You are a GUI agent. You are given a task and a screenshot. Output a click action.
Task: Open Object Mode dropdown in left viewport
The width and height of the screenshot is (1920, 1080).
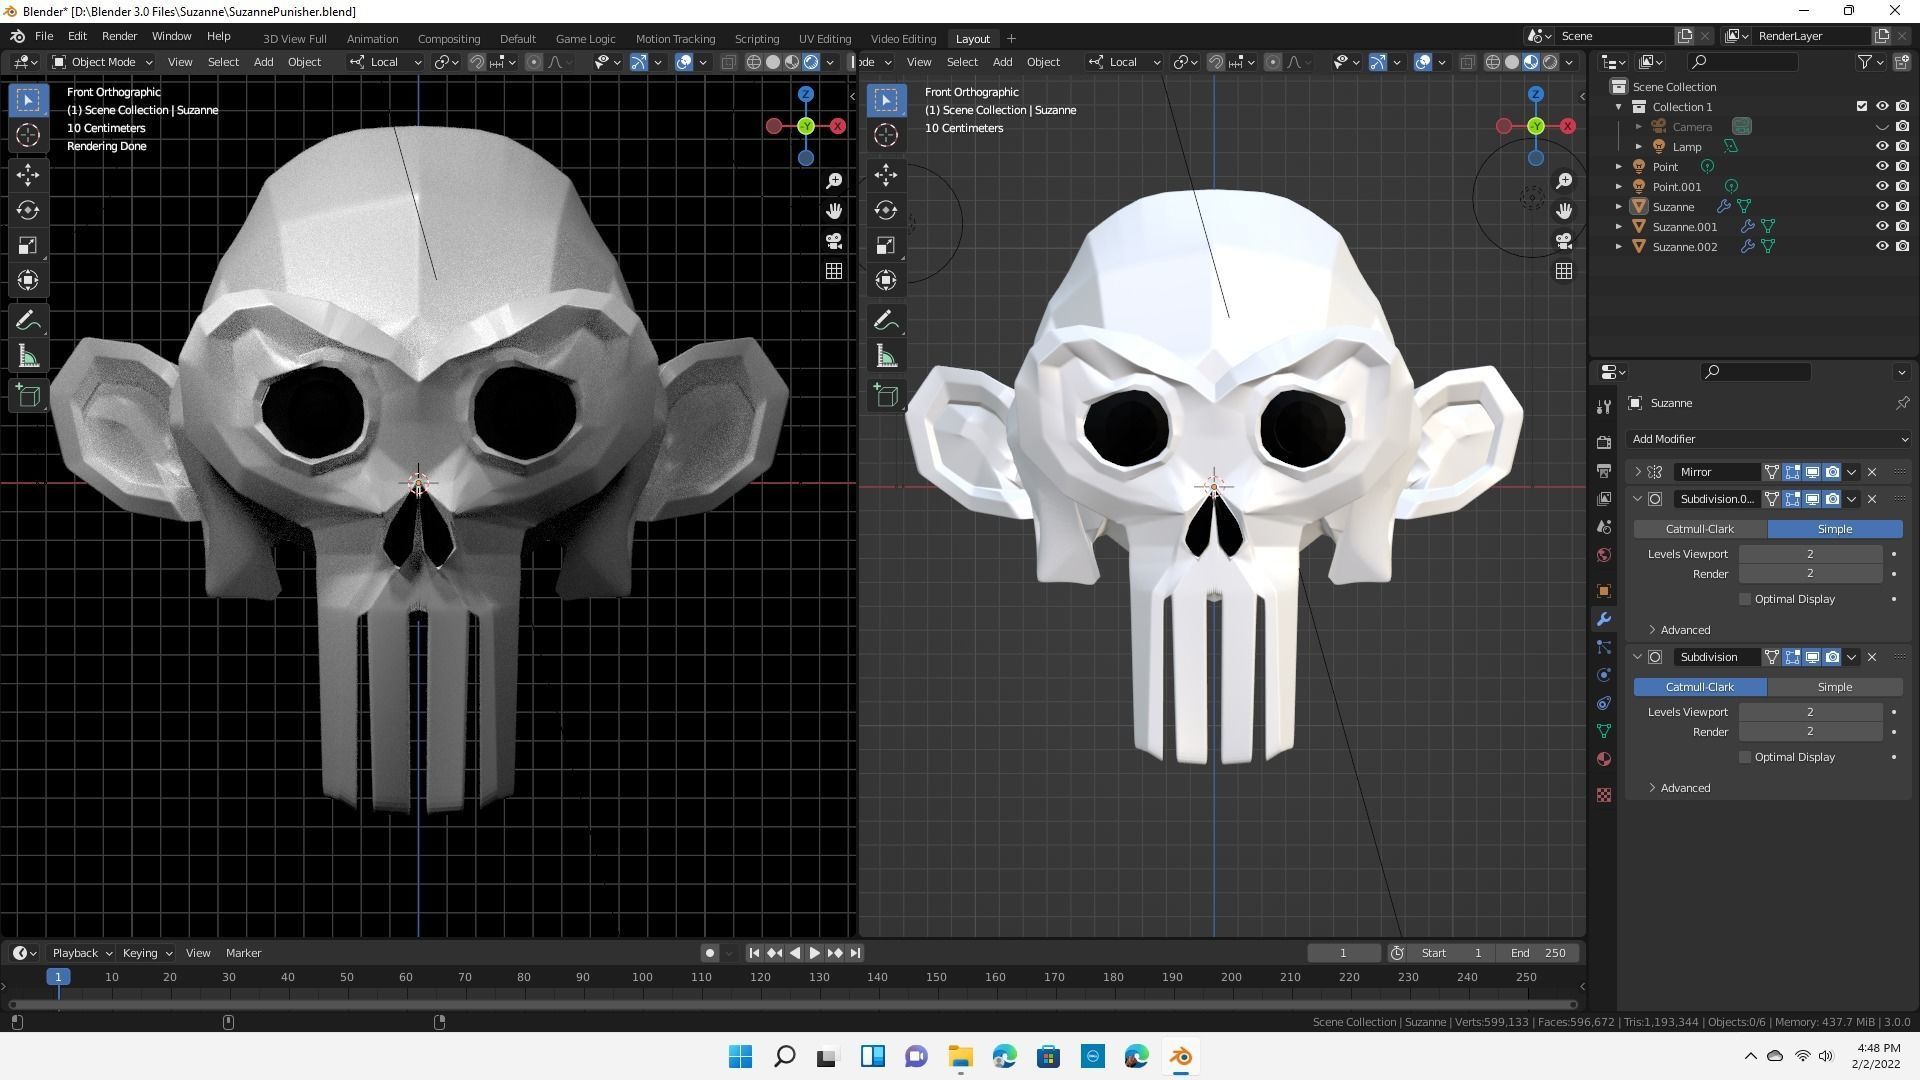[103, 62]
